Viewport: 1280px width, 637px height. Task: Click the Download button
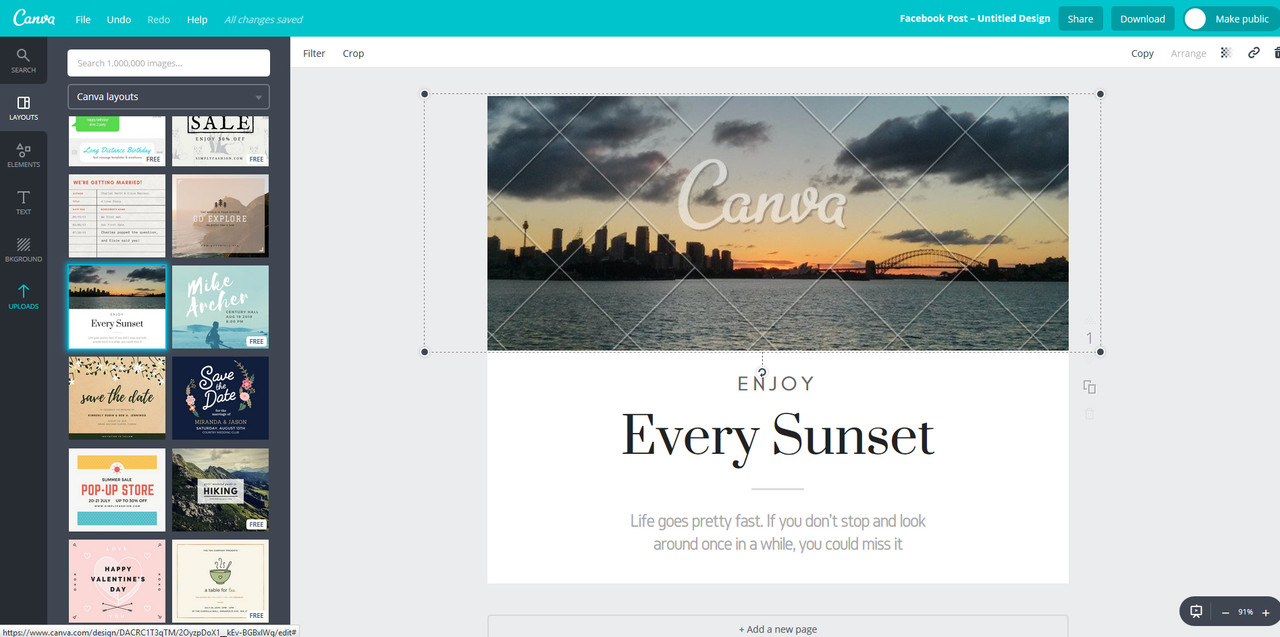click(1142, 19)
